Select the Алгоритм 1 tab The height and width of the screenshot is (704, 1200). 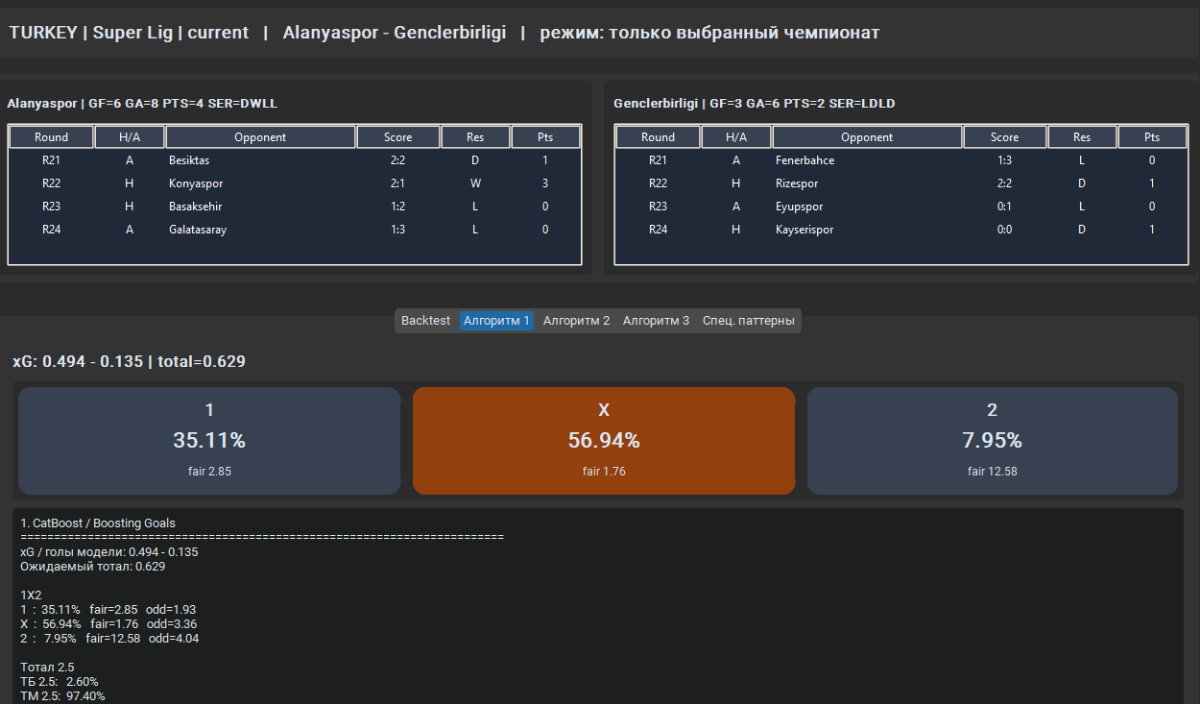(x=496, y=321)
